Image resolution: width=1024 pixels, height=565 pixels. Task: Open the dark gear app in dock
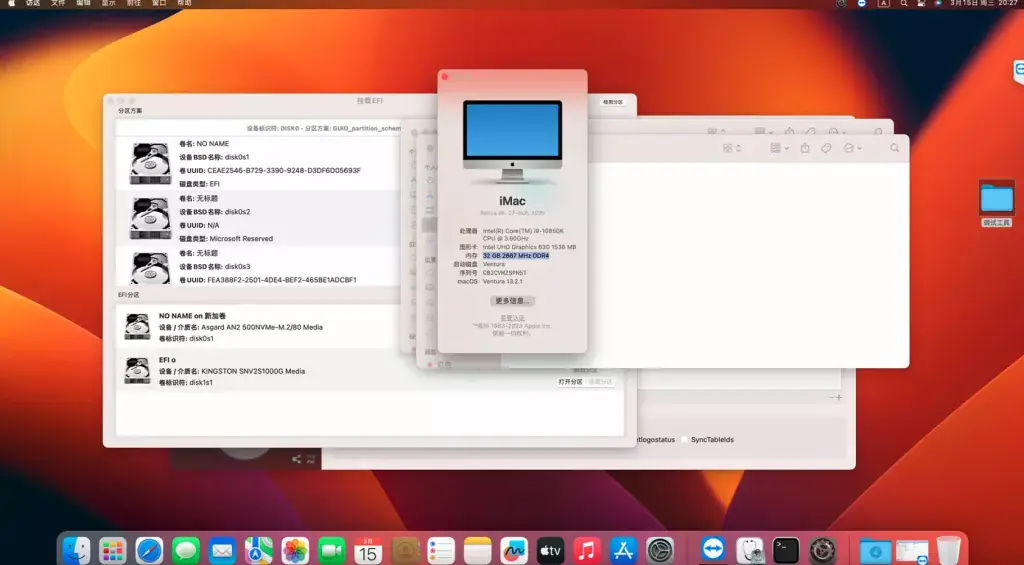click(x=822, y=551)
